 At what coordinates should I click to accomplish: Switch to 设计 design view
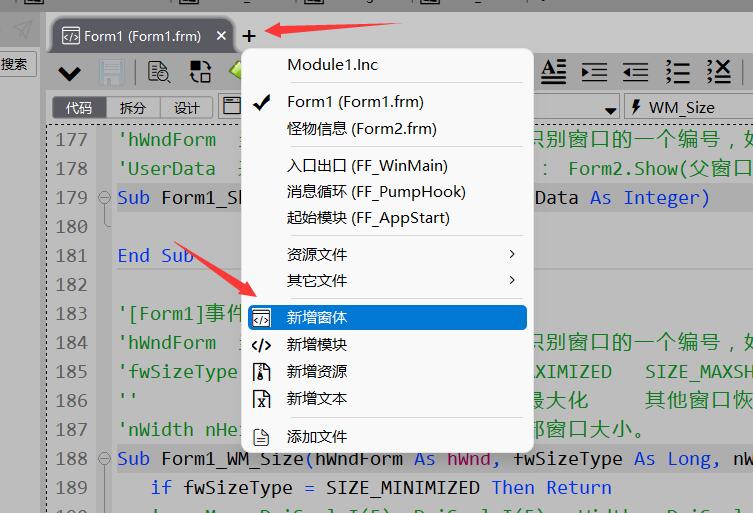pos(186,108)
